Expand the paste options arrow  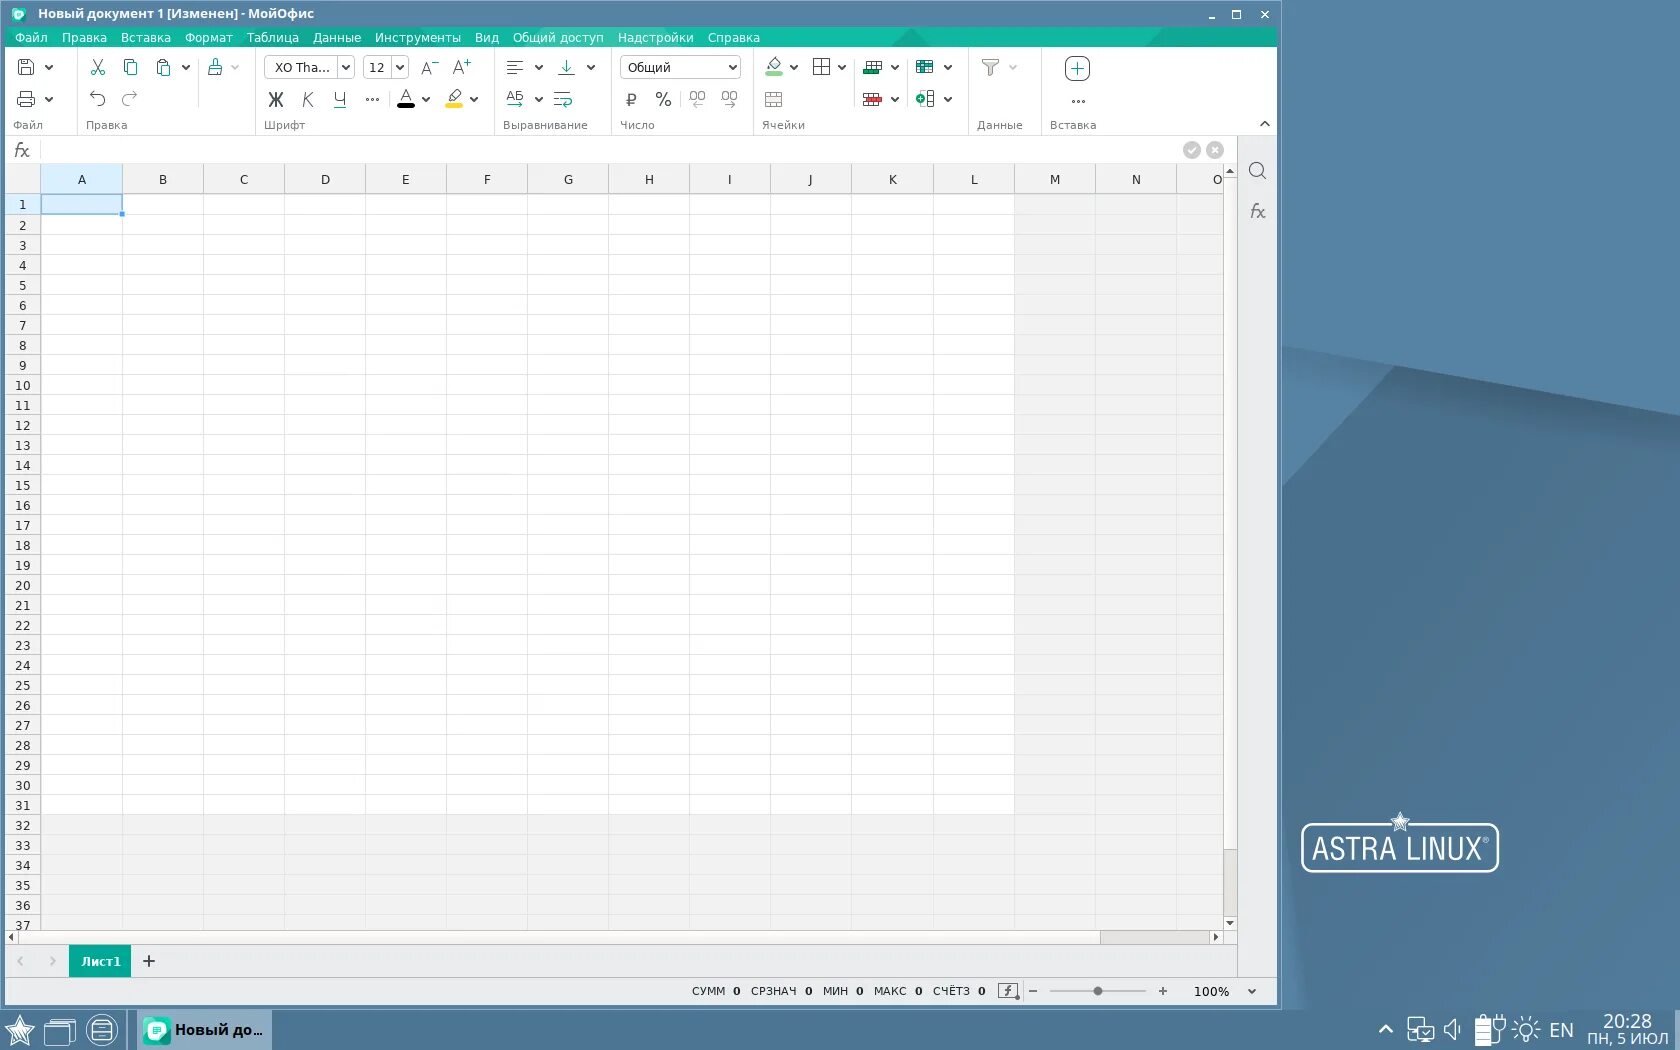pyautogui.click(x=185, y=67)
